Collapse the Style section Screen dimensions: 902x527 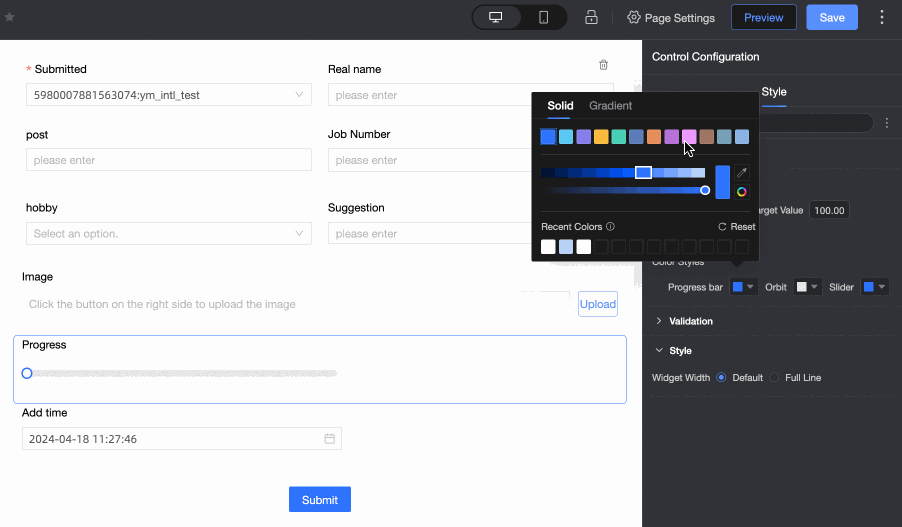coord(674,350)
